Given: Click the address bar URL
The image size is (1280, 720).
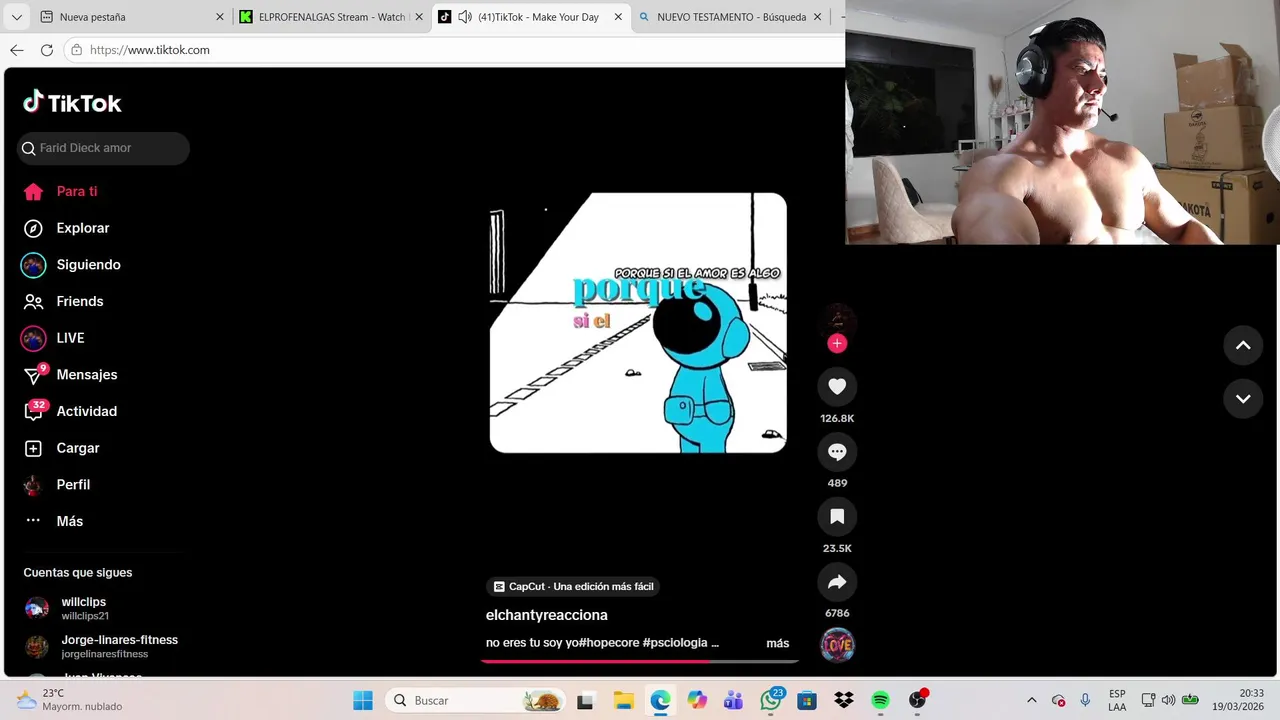Looking at the screenshot, I should 150,50.
